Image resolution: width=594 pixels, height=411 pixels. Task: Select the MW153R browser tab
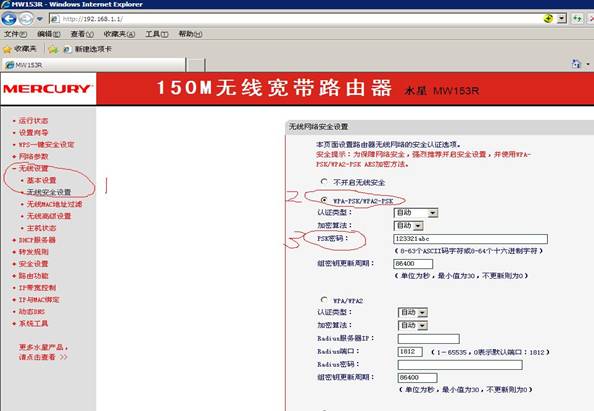click(x=94, y=65)
